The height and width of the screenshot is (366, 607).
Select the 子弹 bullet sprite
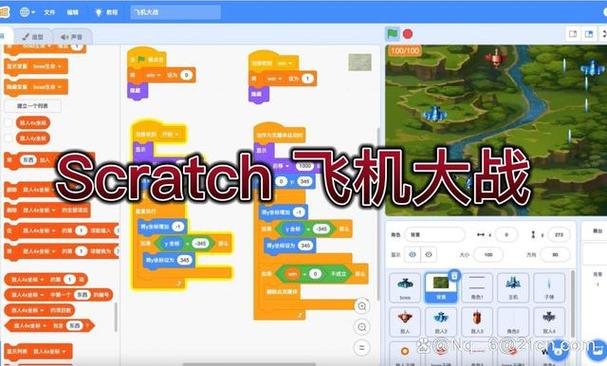[549, 287]
